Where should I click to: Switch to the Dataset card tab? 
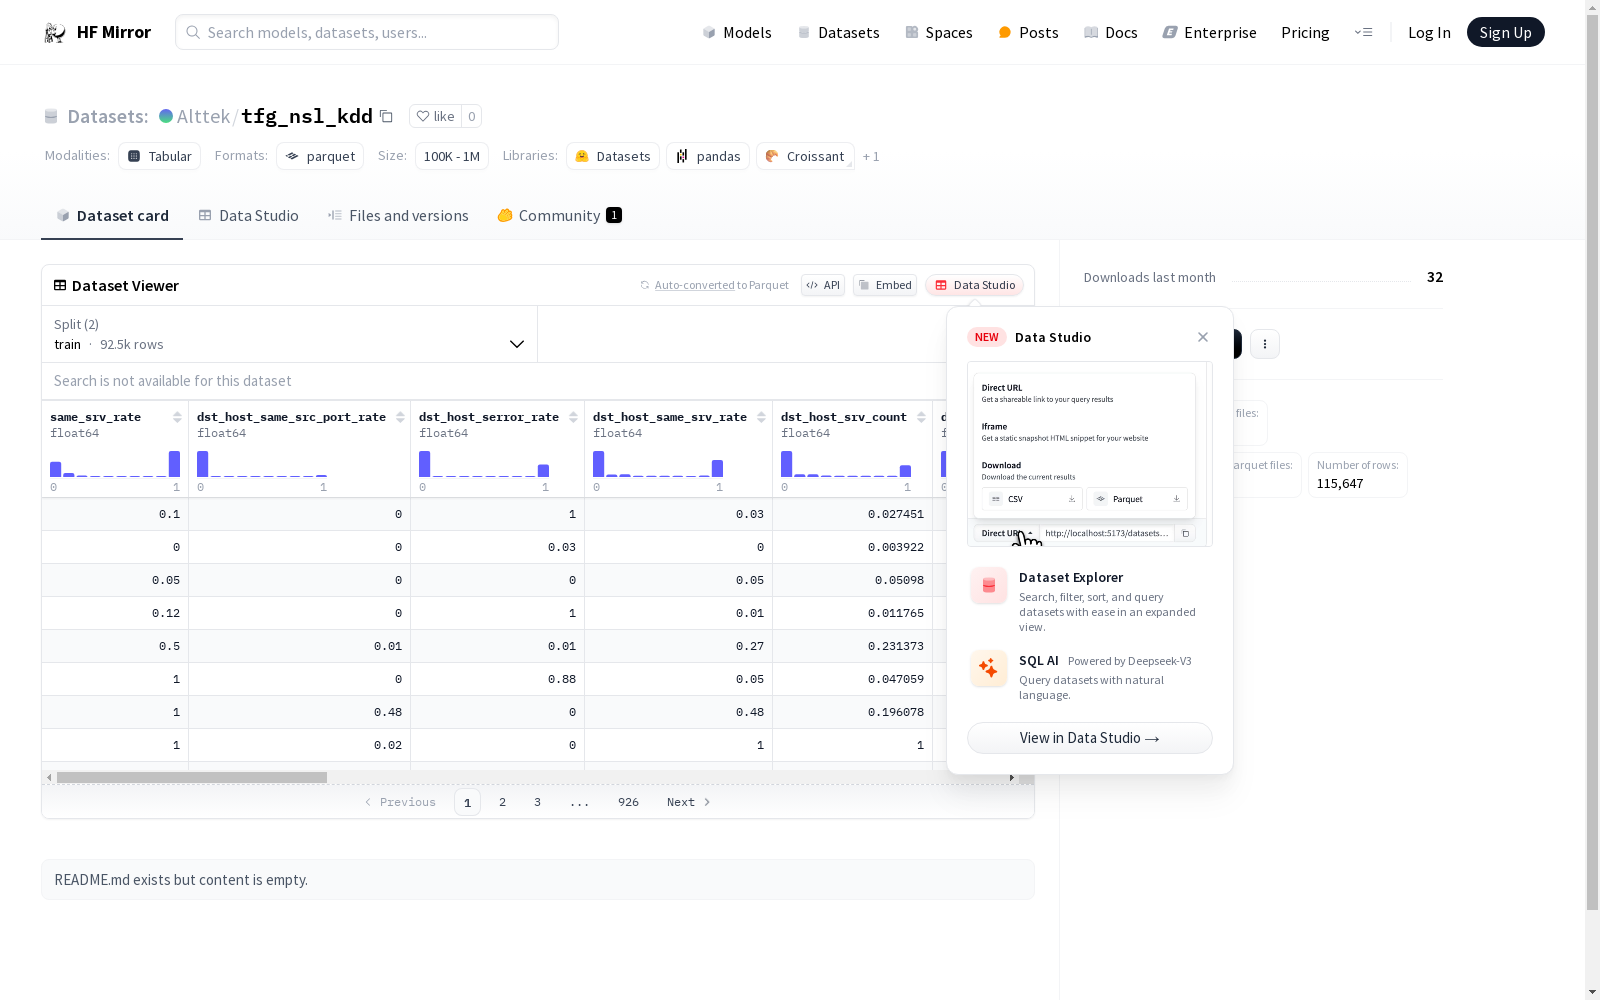click(x=112, y=216)
